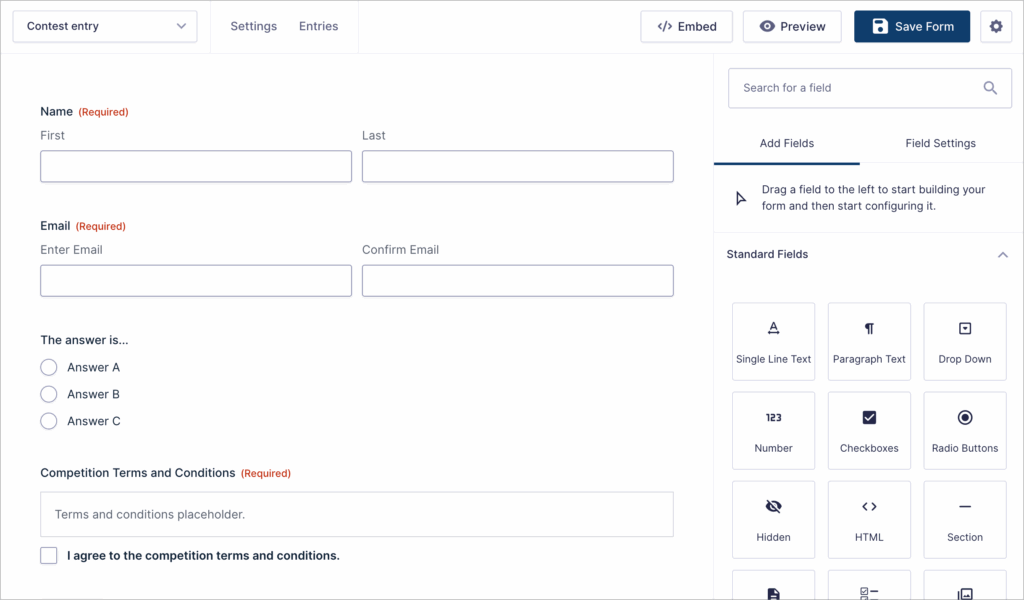This screenshot has width=1024, height=600.
Task: Add a Number field from the panel
Action: tap(773, 430)
